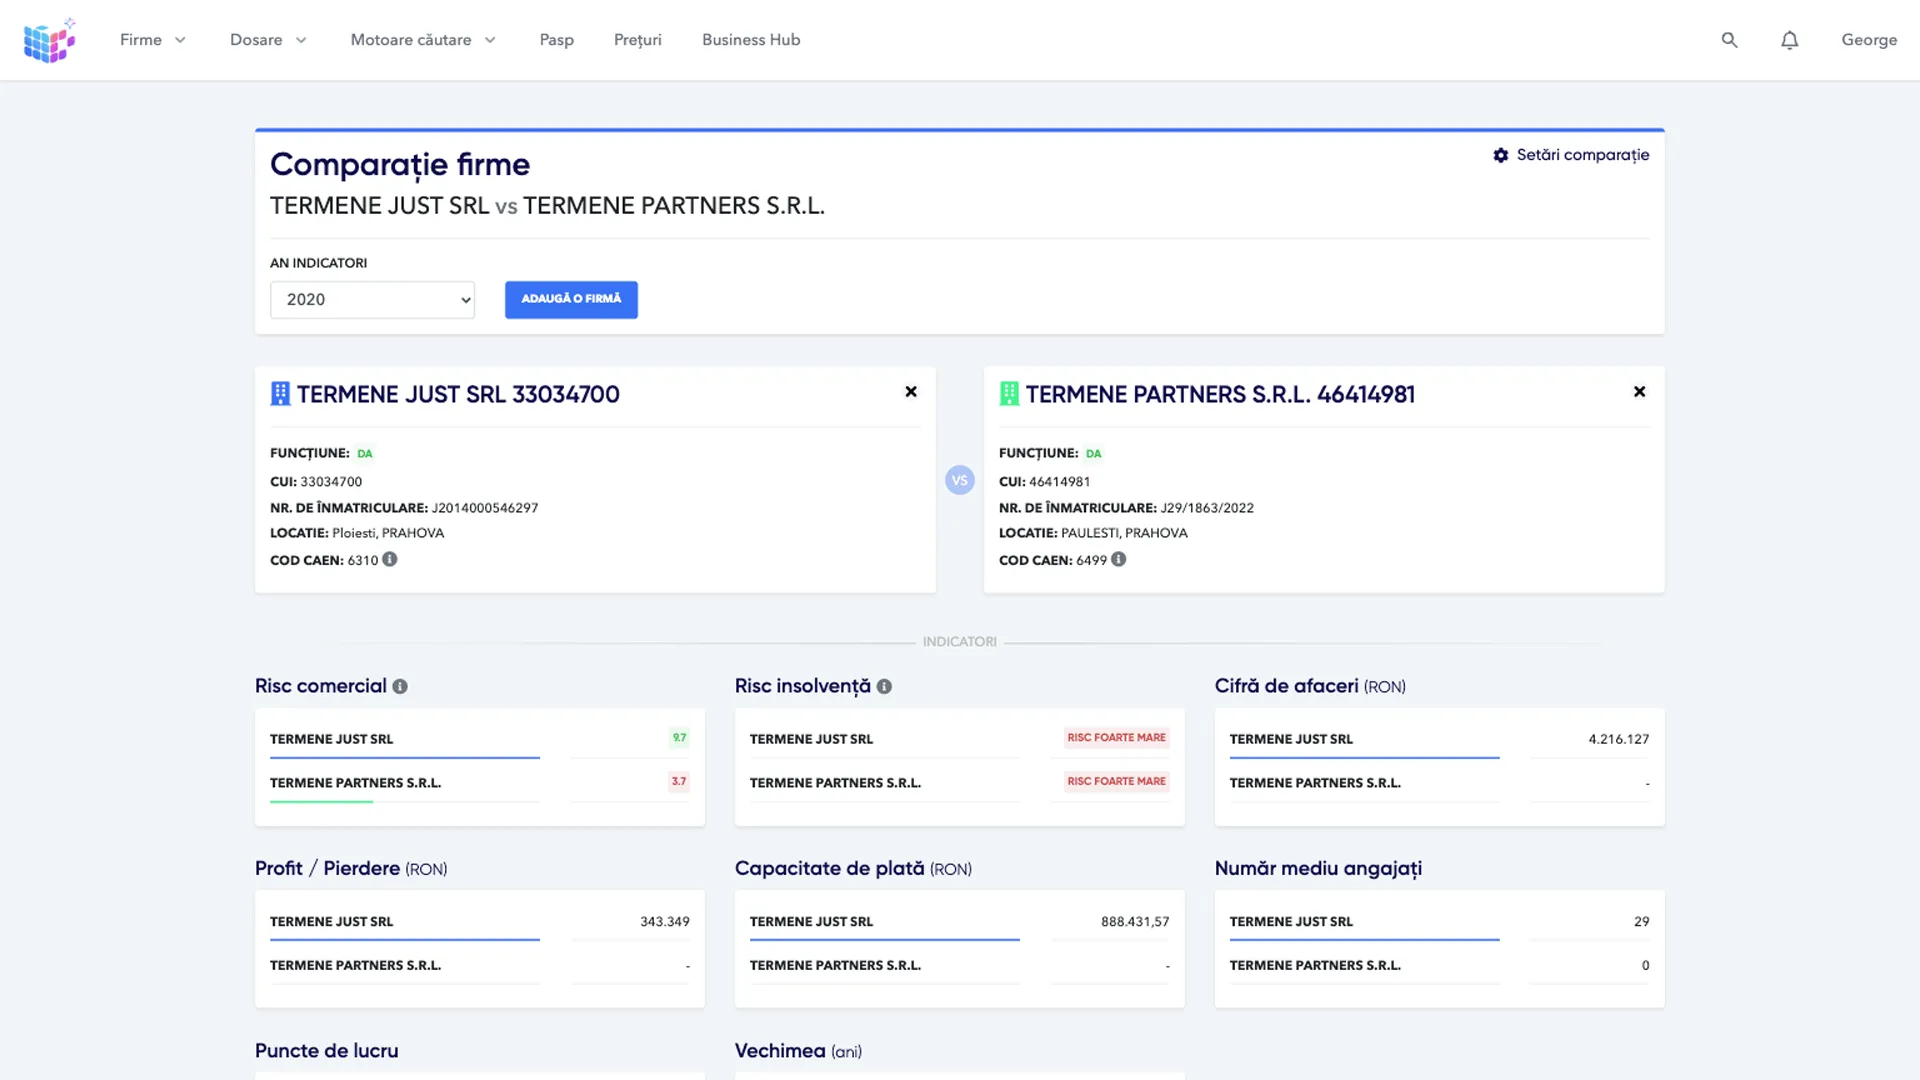Show Risc insolvență info tooltip

884,686
